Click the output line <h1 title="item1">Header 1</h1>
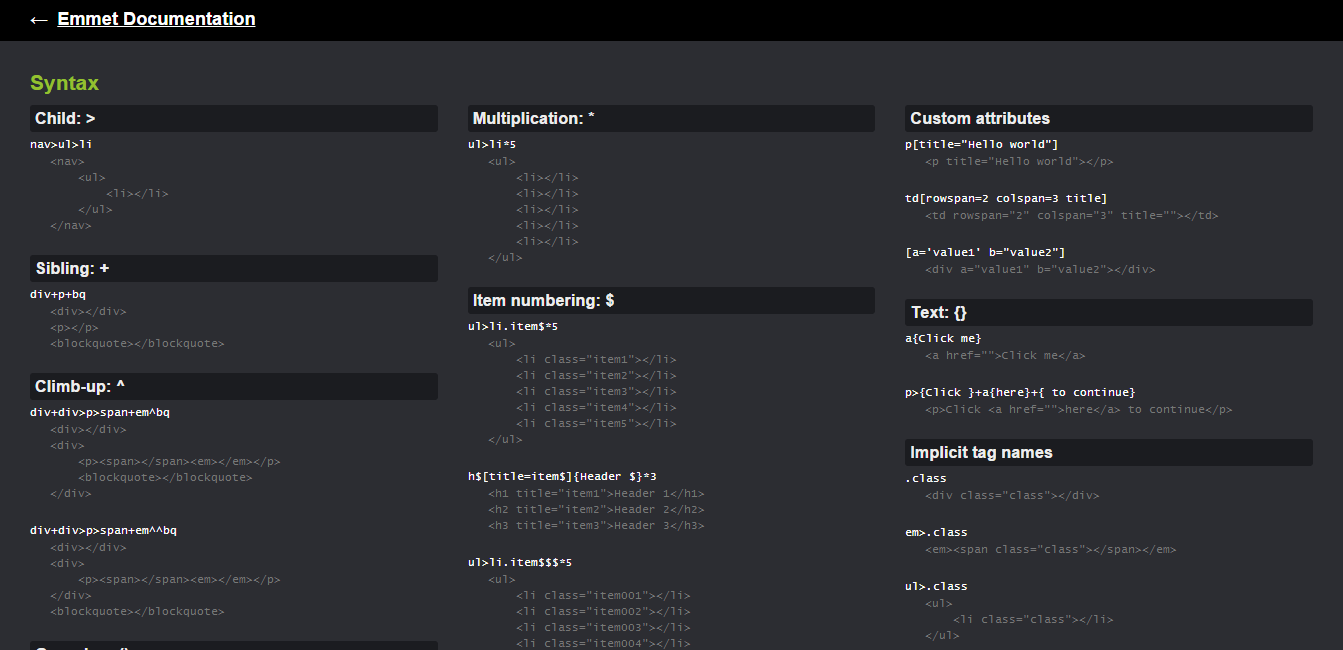The width and height of the screenshot is (1343, 650). (596, 493)
